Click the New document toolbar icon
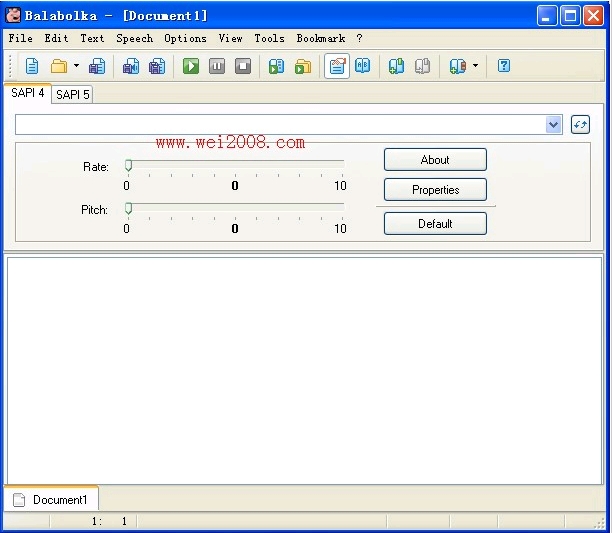This screenshot has width=612, height=533. (x=32, y=66)
